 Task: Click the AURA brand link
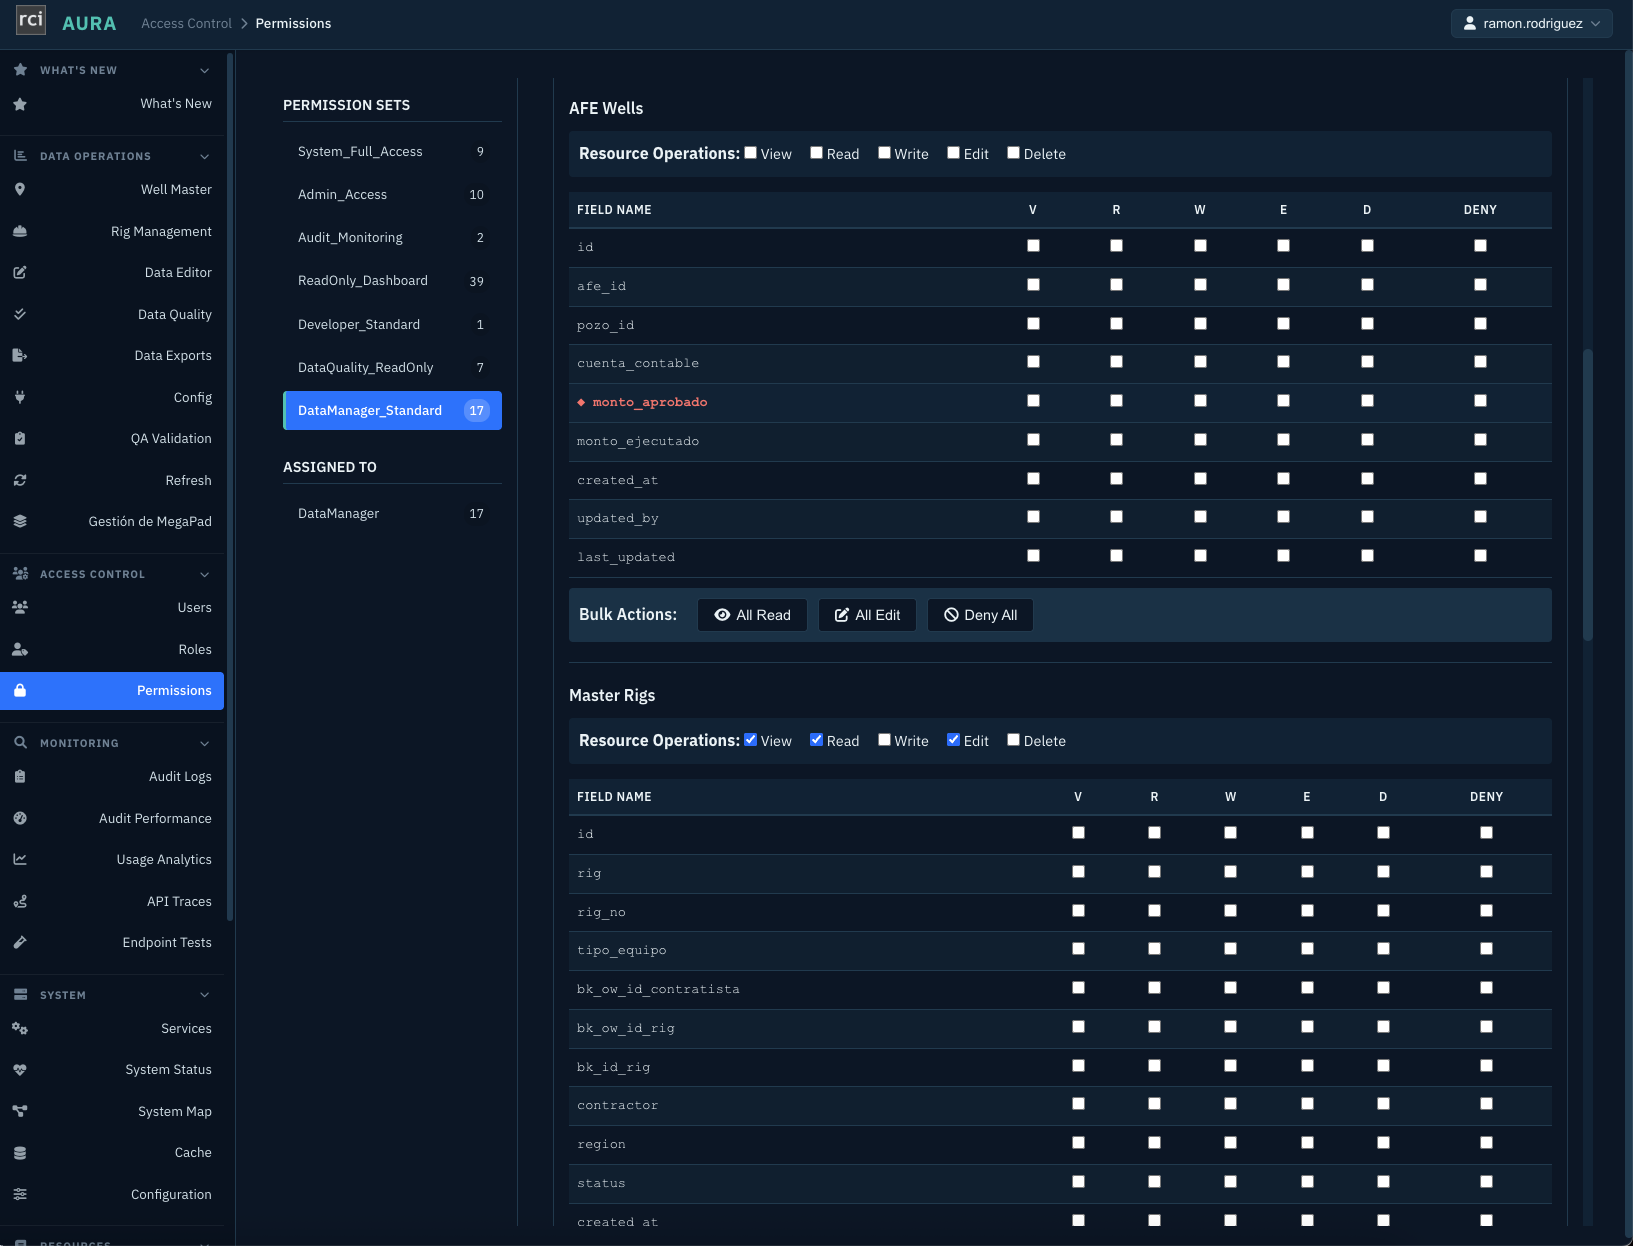tap(89, 23)
